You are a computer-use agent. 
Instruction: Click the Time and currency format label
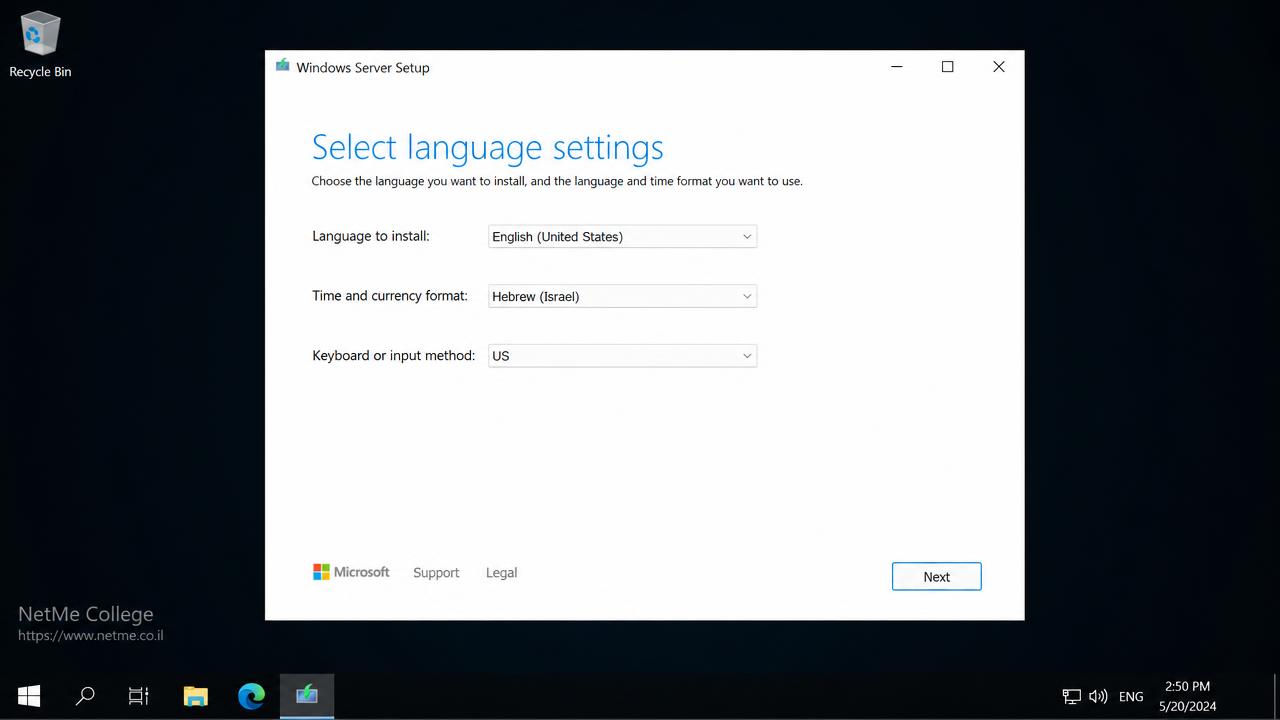390,296
